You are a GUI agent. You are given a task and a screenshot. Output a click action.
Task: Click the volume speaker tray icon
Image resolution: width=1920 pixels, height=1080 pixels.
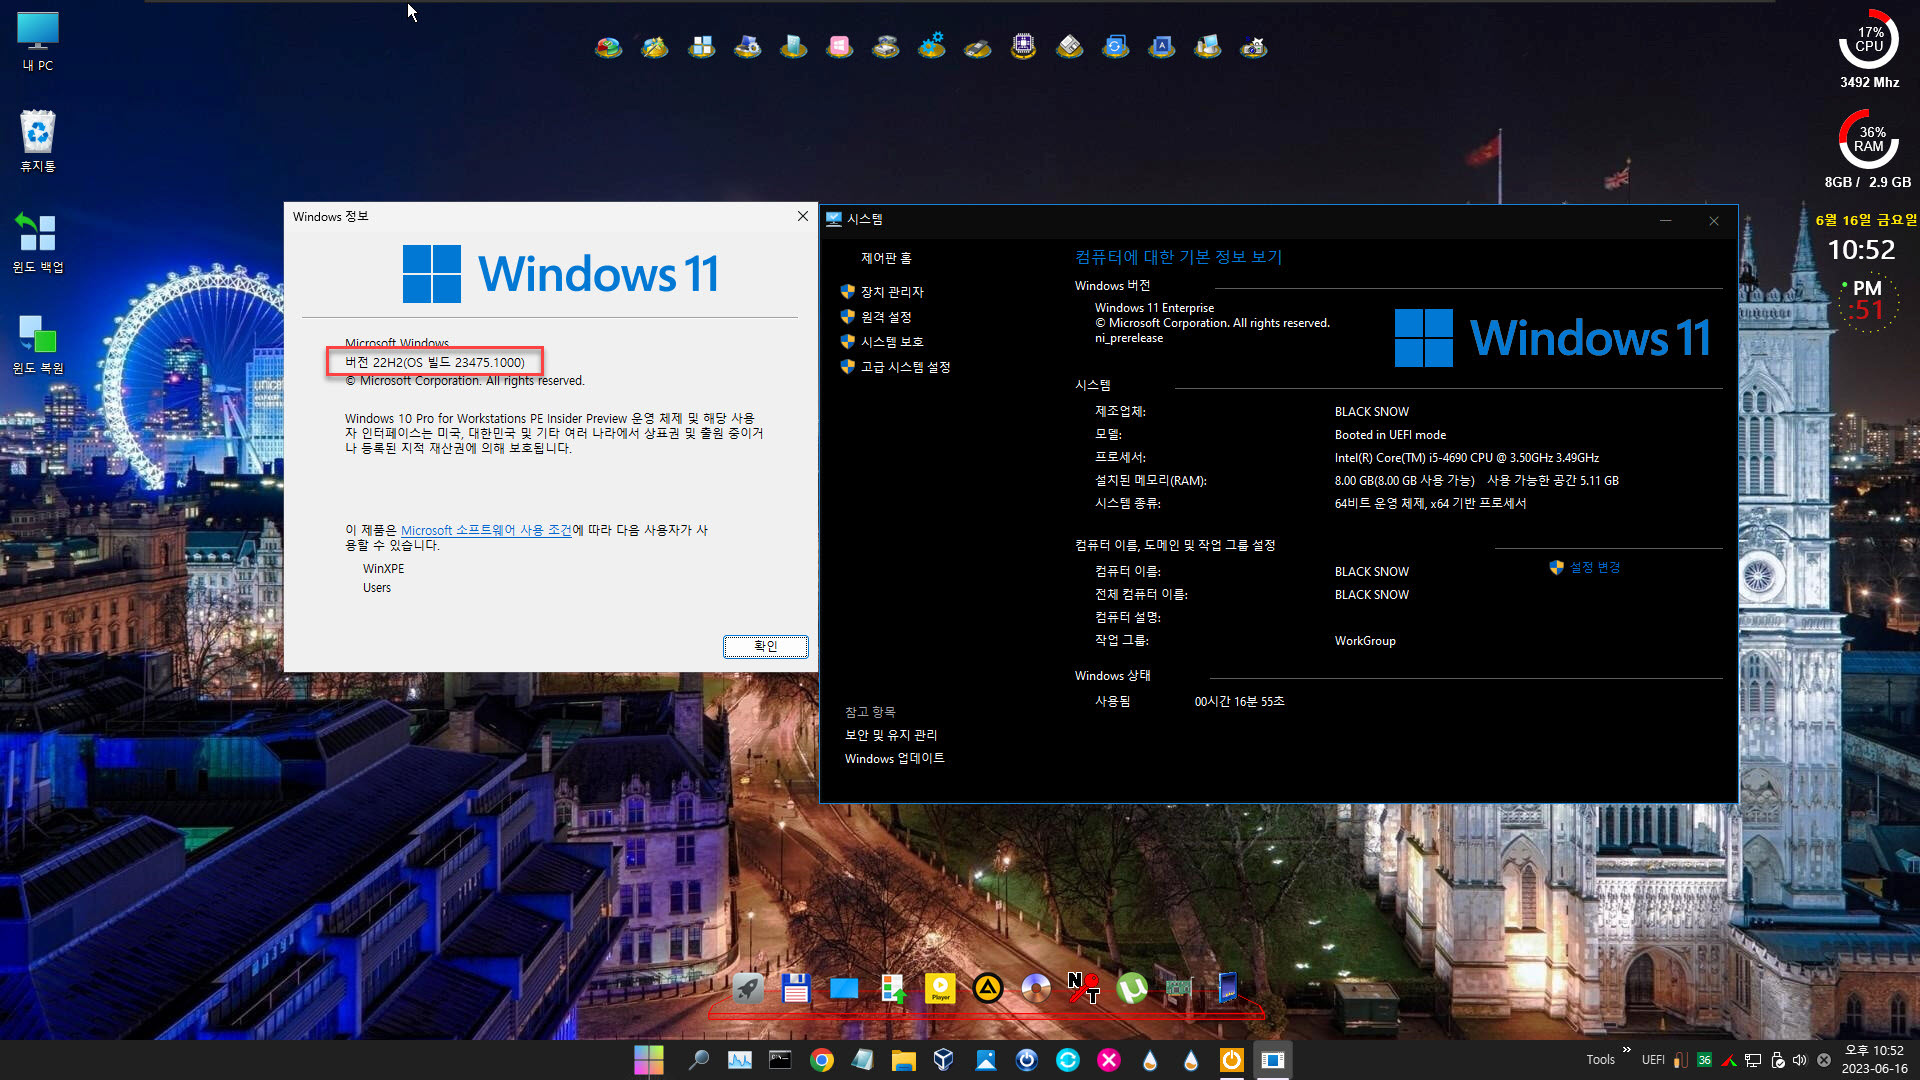(1800, 1060)
